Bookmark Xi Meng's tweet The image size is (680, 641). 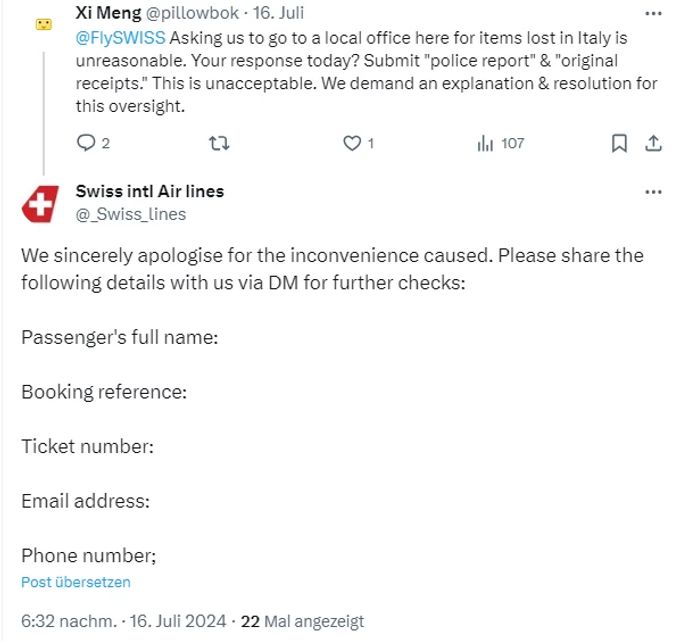pos(619,143)
